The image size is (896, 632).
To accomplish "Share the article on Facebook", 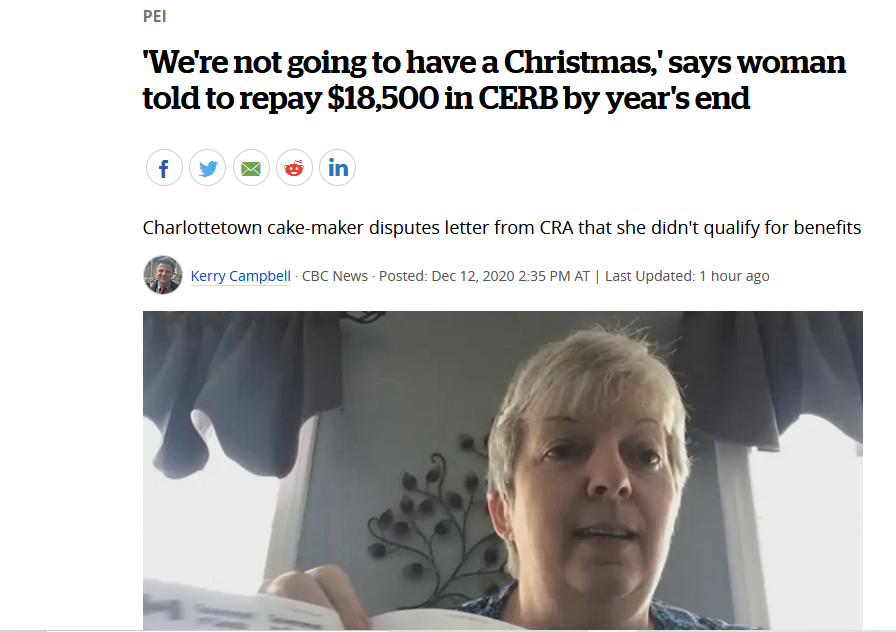I will [x=164, y=168].
